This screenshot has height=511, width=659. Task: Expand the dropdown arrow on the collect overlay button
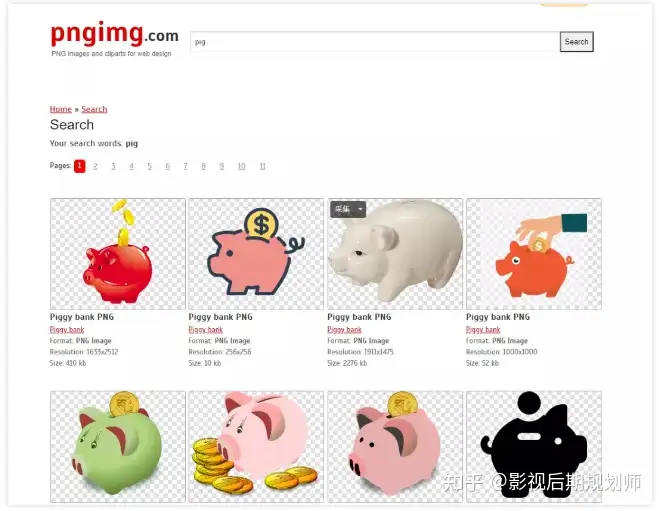[360, 209]
